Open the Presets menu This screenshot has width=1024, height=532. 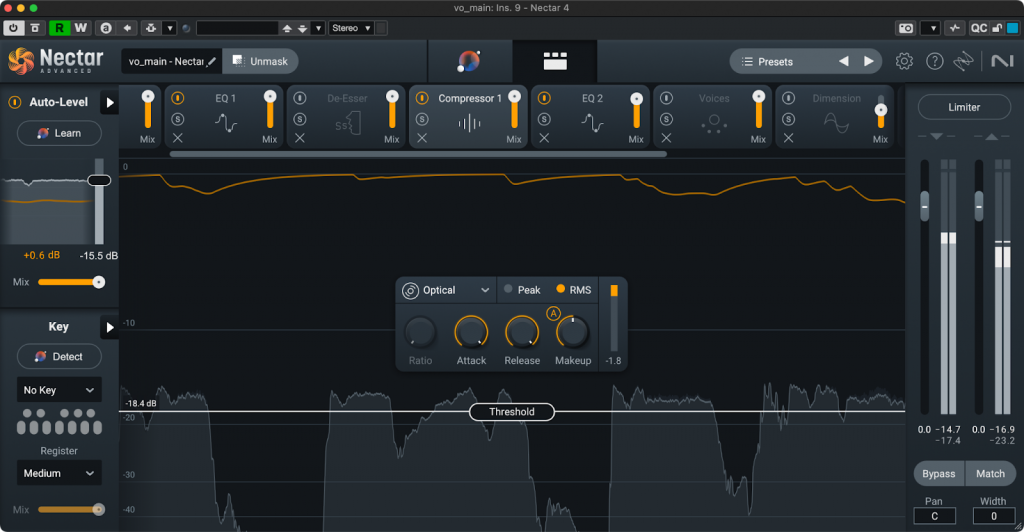point(776,62)
